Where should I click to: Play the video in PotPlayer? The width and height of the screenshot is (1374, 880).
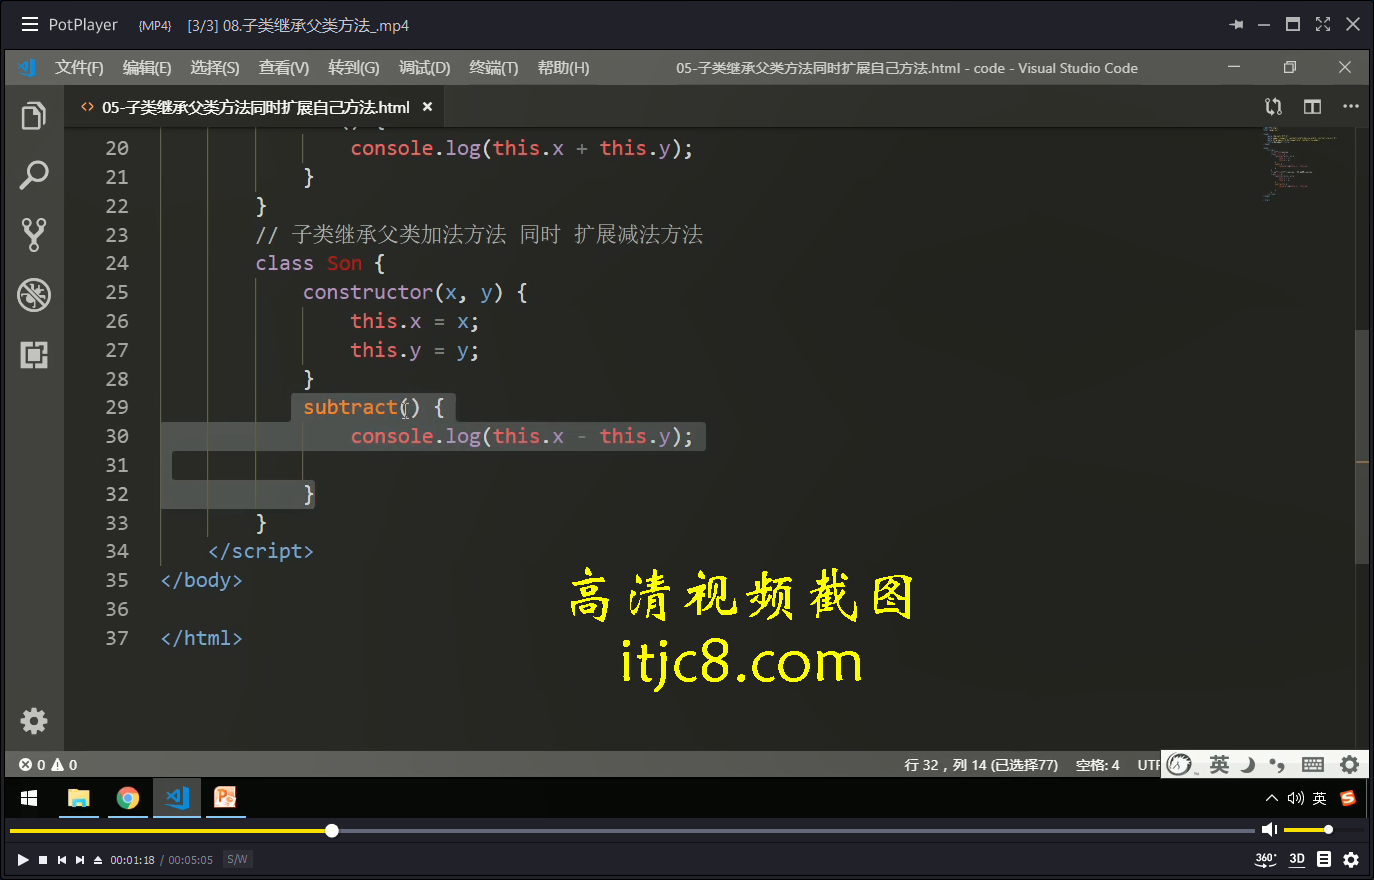pos(22,860)
